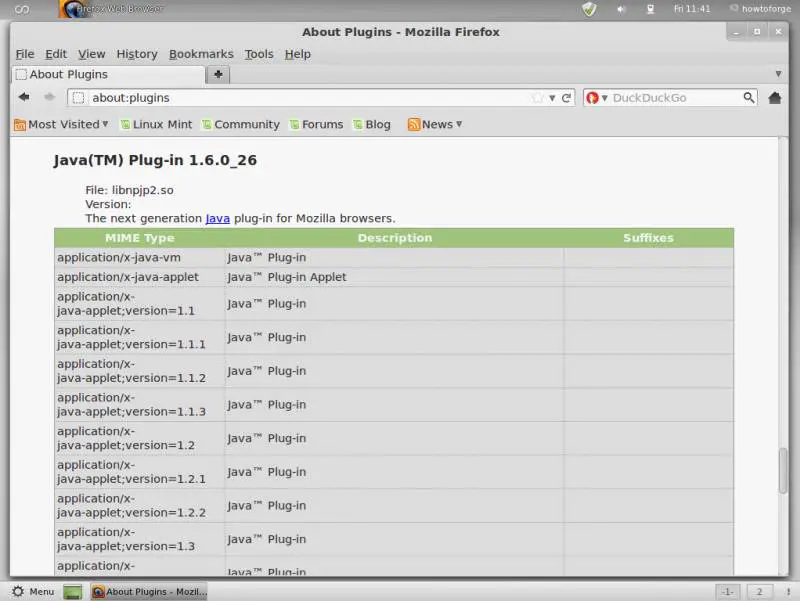Click the application/x-java-applet cell

140,277
